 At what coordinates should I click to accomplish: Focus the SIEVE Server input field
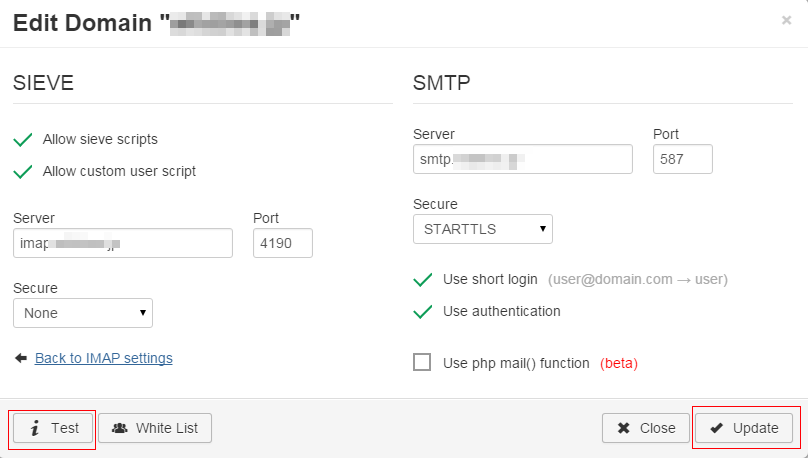pyautogui.click(x=123, y=243)
